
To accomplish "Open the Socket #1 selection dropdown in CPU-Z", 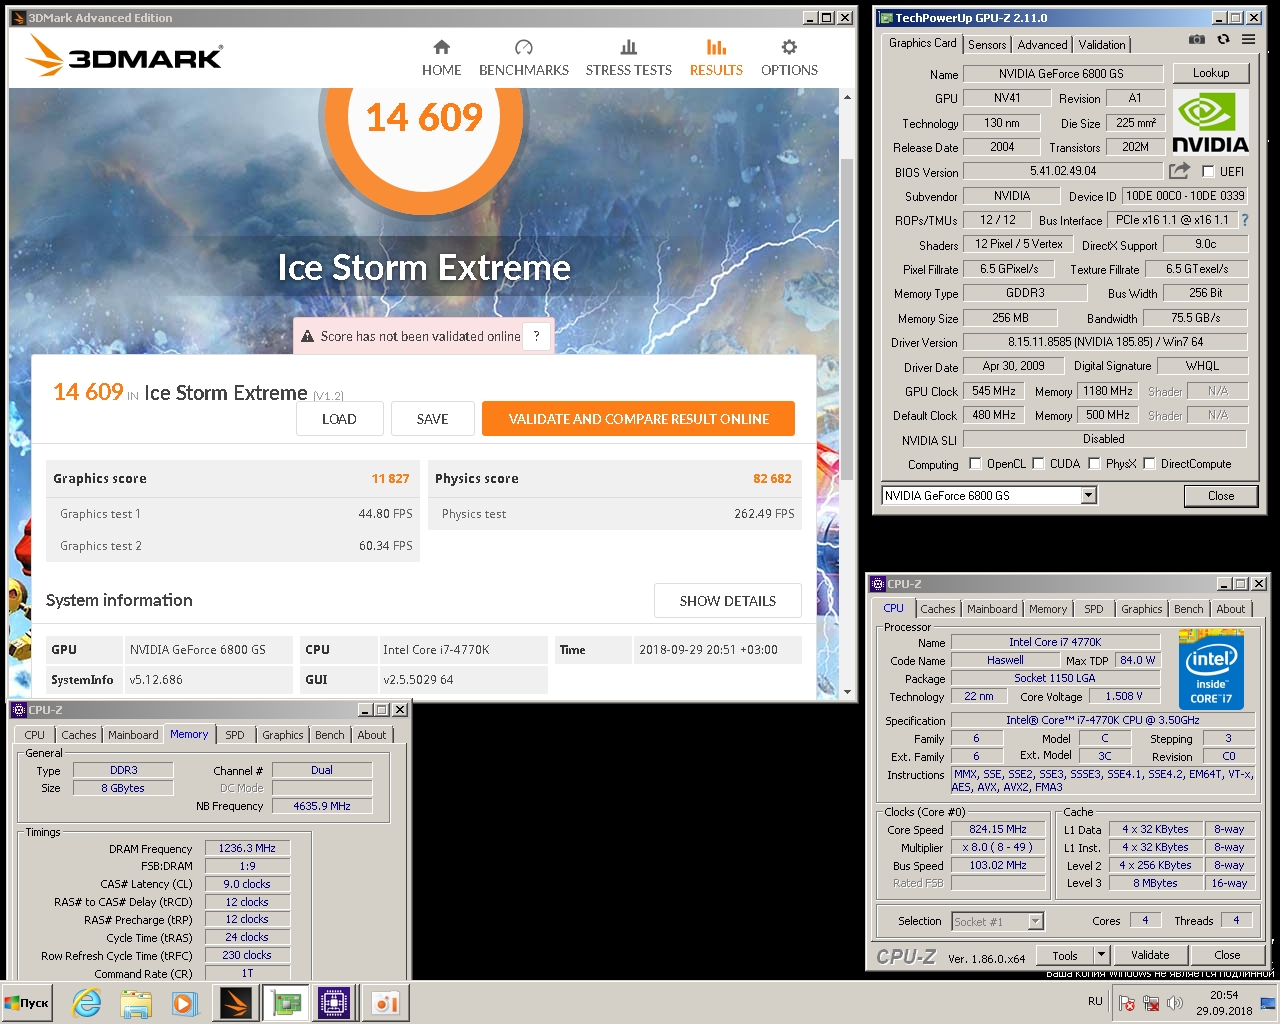I will pyautogui.click(x=1035, y=921).
